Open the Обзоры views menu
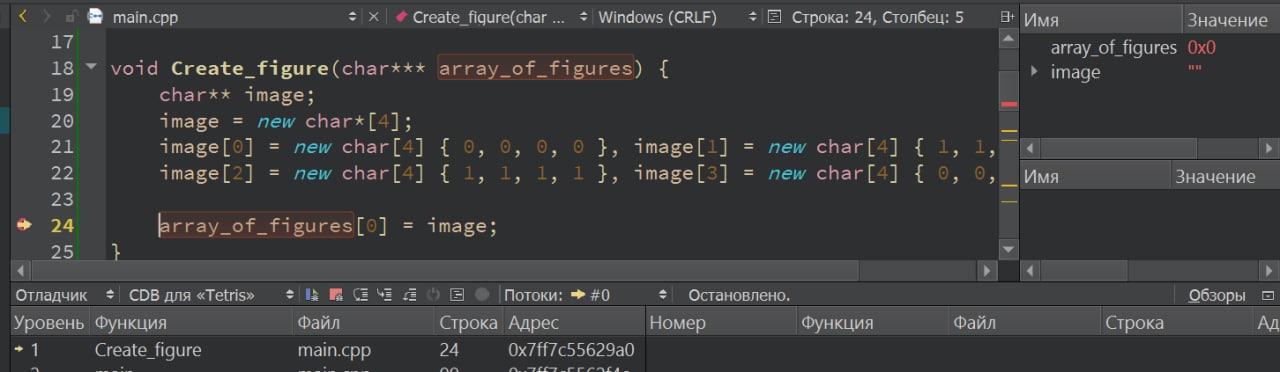1280x372 pixels. [x=1216, y=295]
